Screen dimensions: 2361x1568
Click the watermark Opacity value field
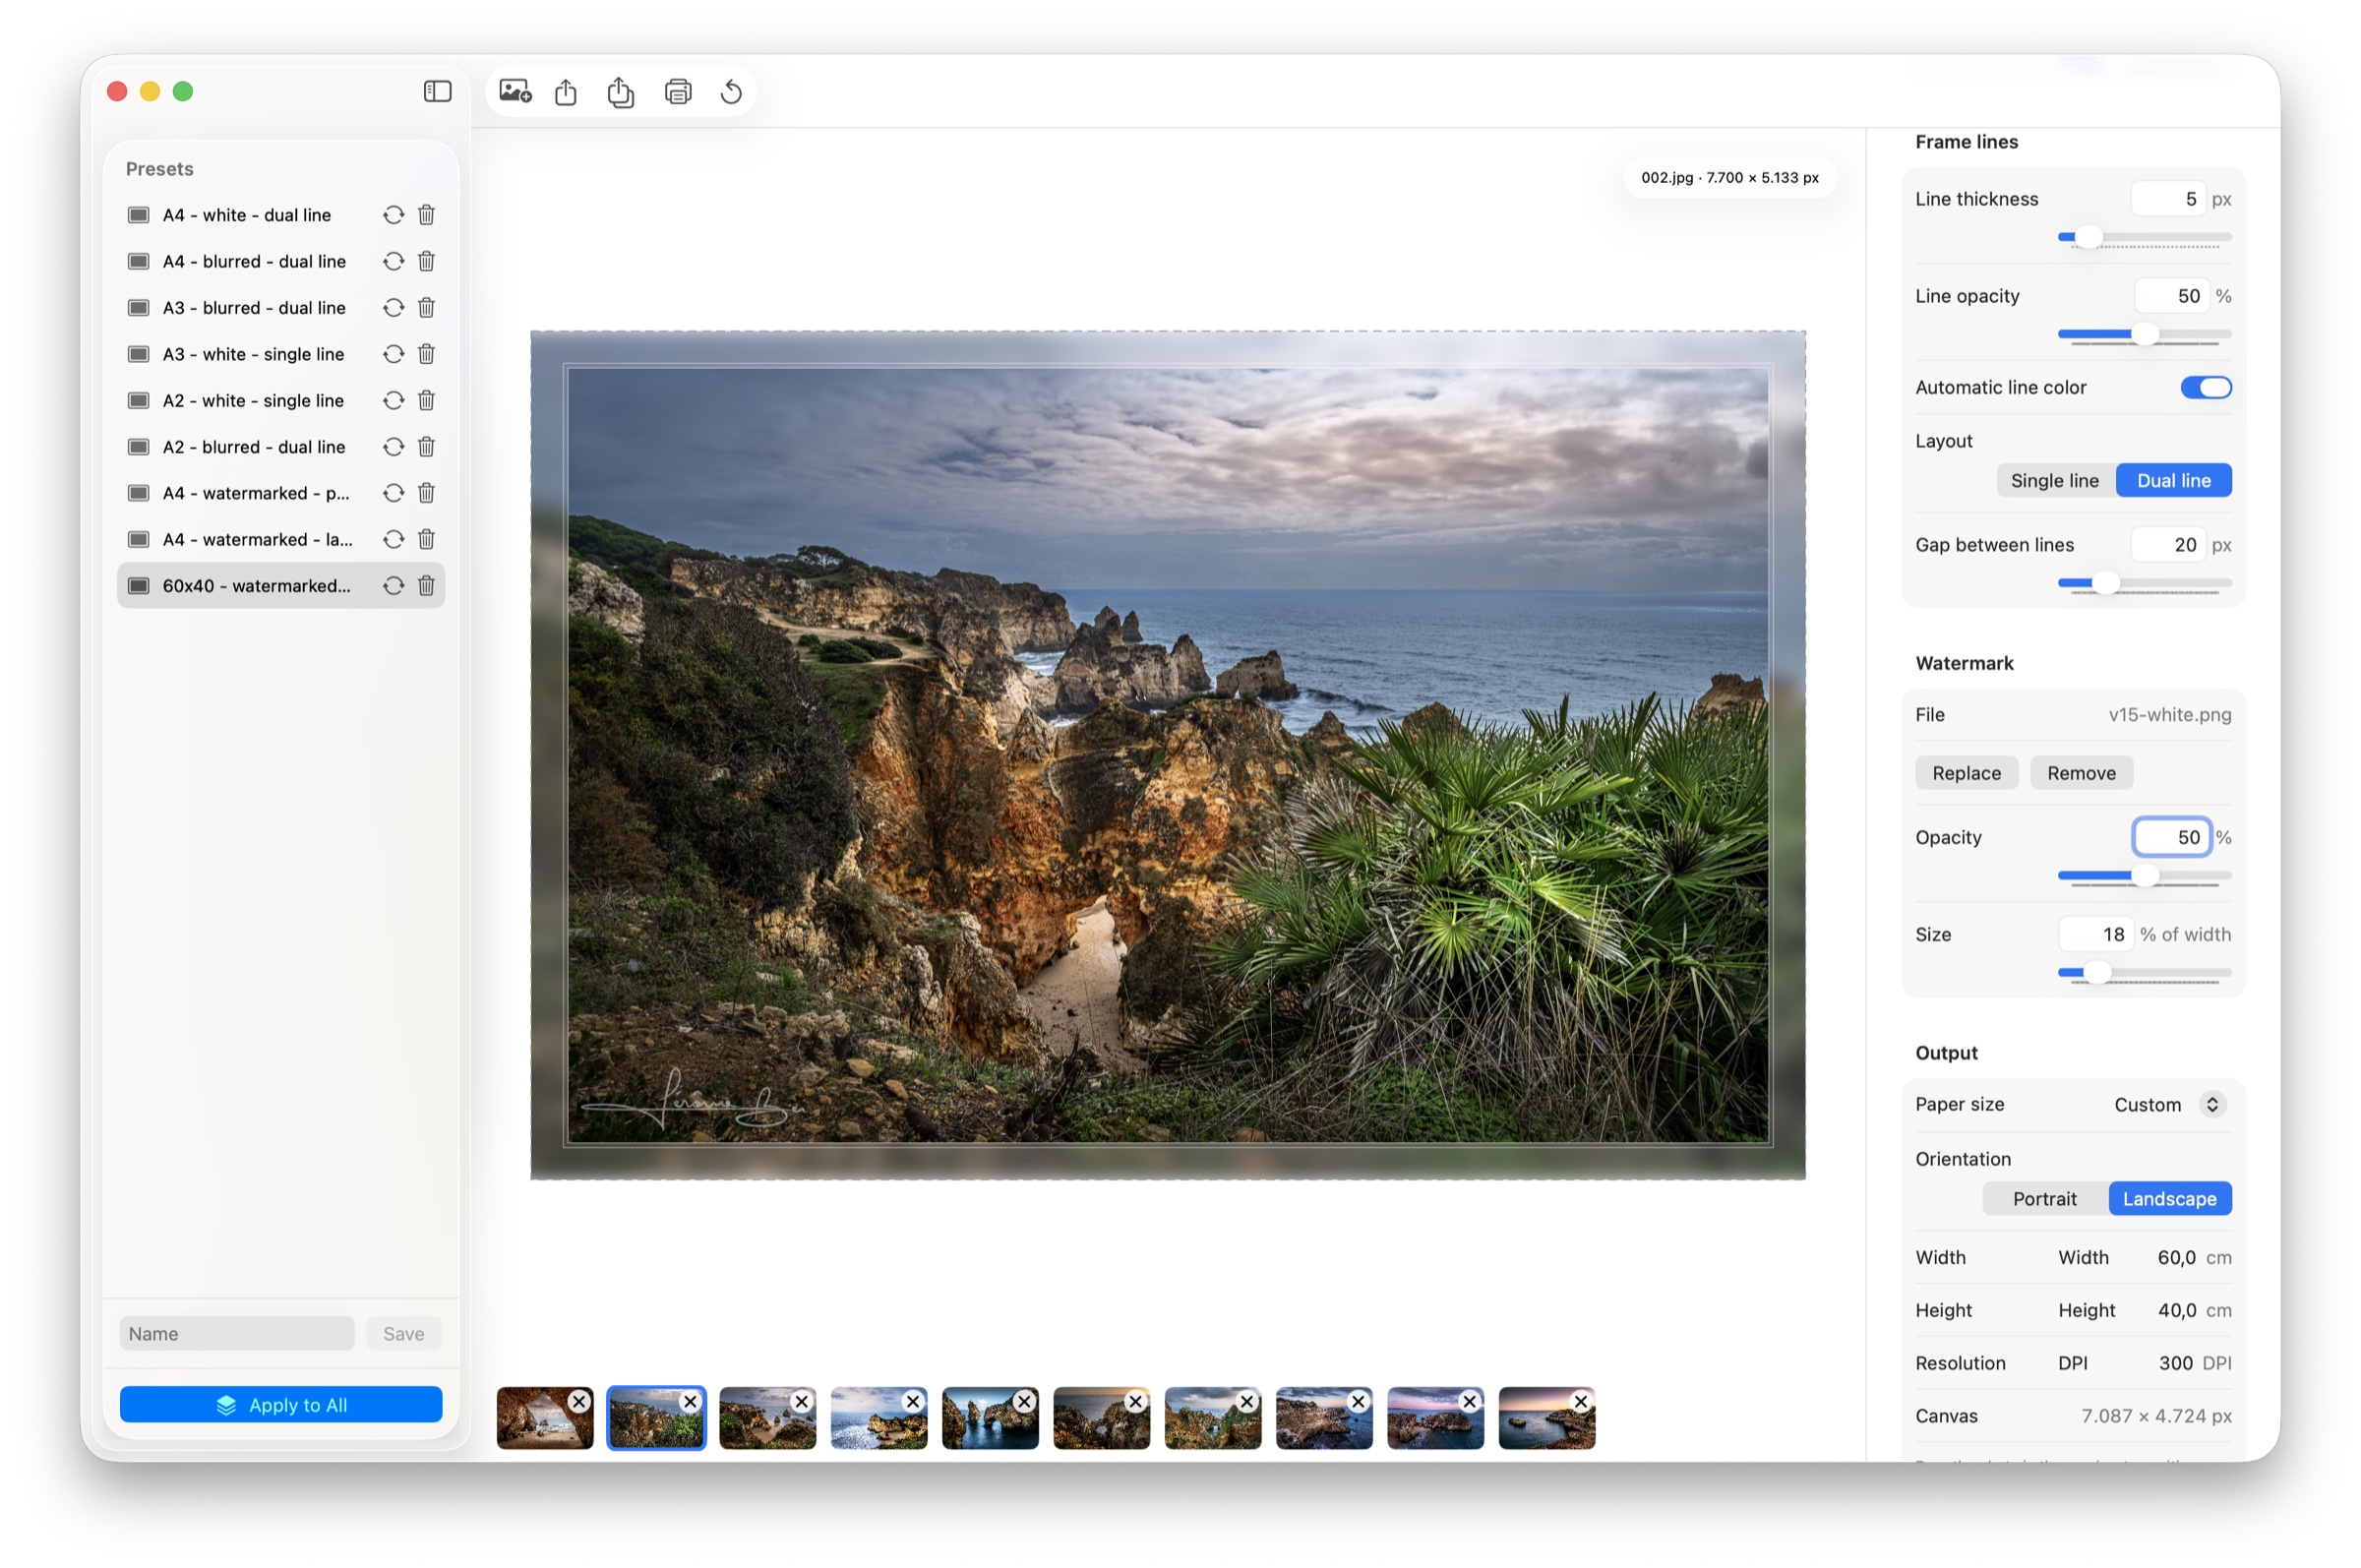click(x=2171, y=838)
